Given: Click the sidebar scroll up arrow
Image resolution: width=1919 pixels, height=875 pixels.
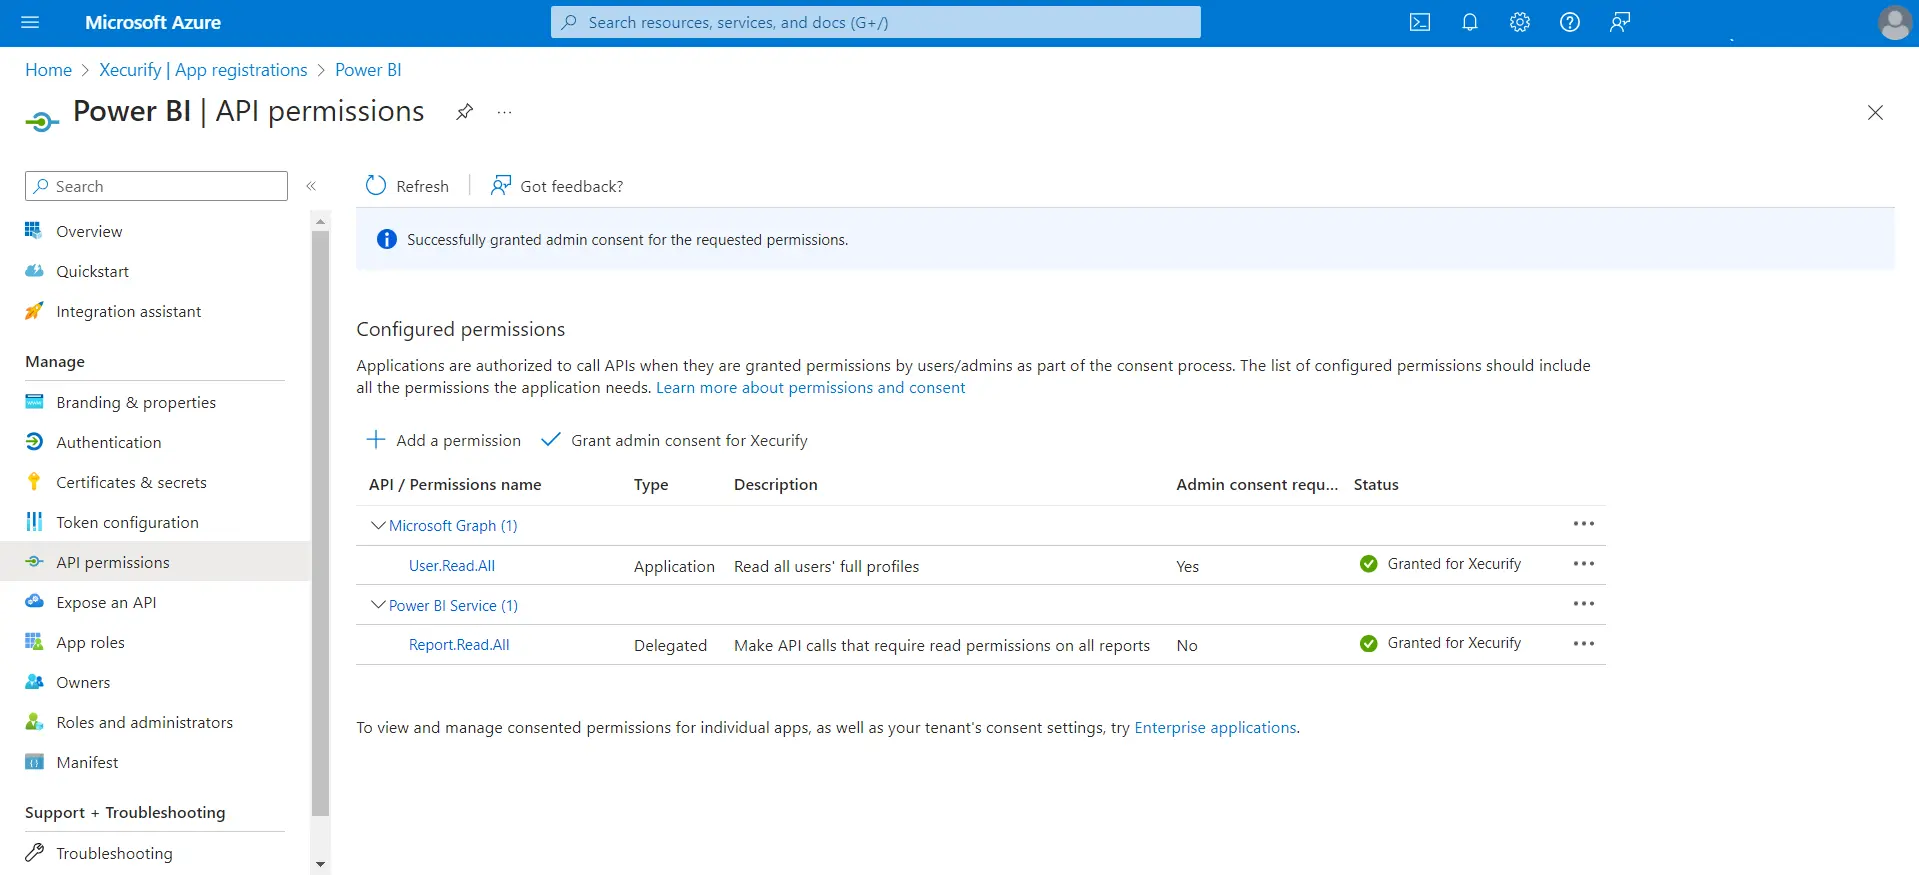Looking at the screenshot, I should click(320, 220).
